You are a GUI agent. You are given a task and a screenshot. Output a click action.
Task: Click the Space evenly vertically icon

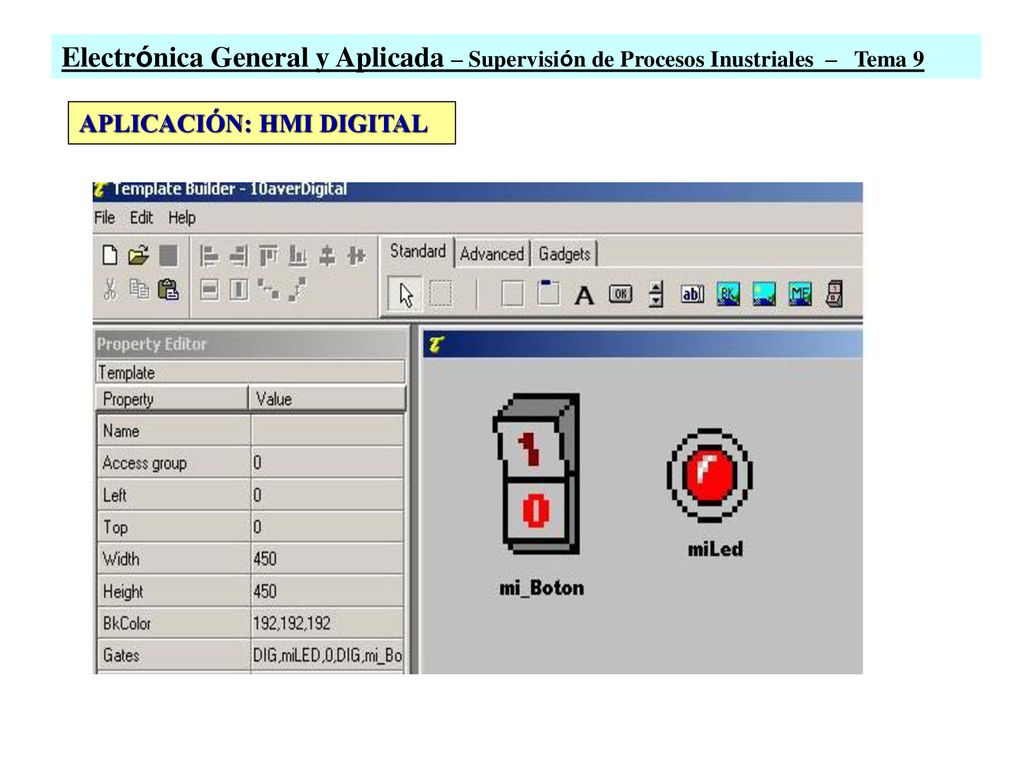pos(298,289)
